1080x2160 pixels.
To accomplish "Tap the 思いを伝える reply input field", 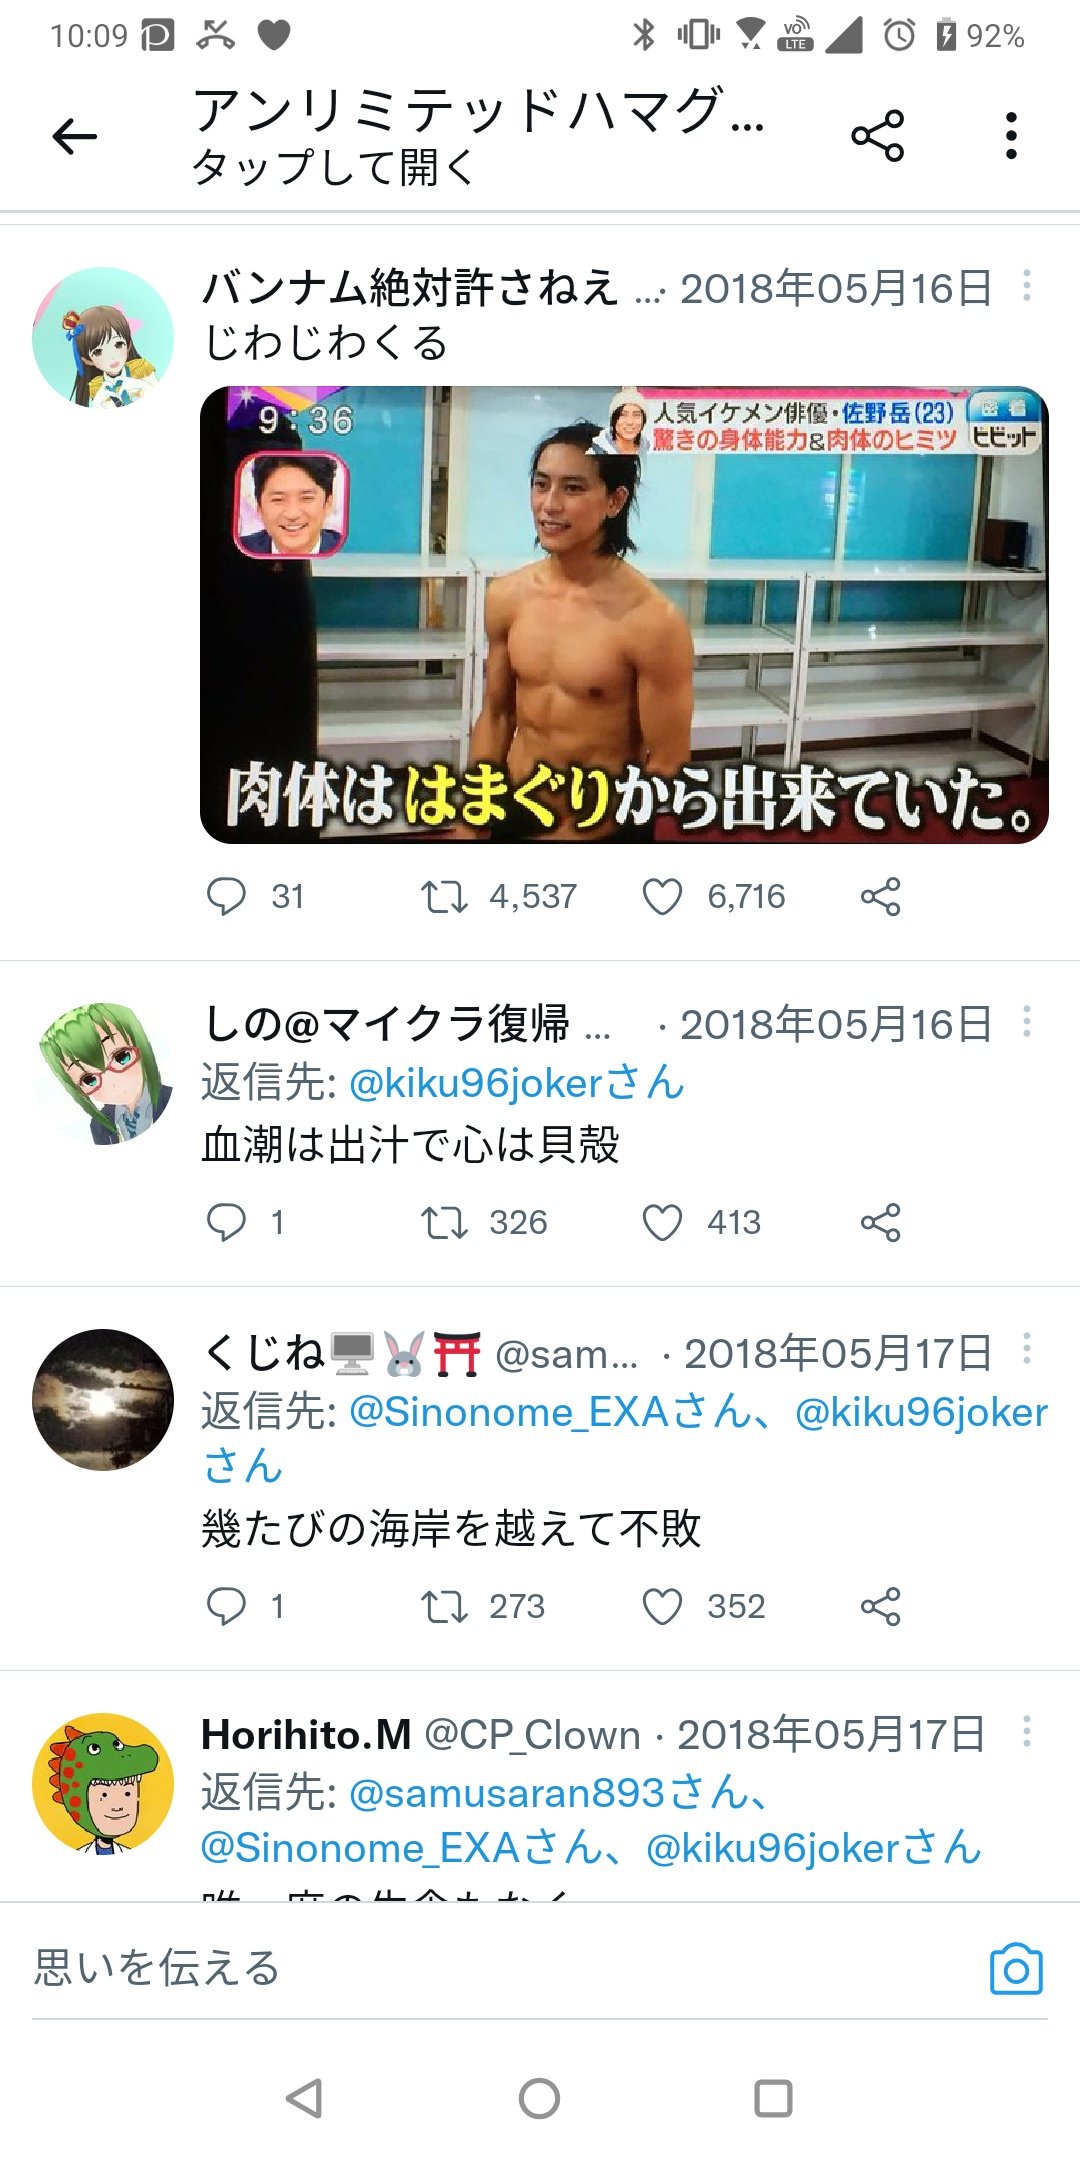I will point(500,1968).
